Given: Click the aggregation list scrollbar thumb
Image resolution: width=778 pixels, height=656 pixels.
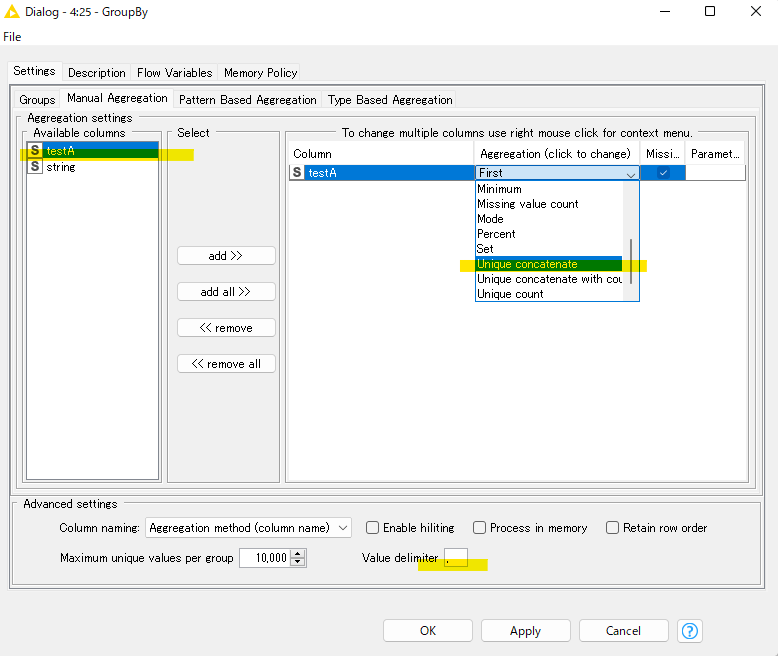Looking at the screenshot, I should (x=631, y=262).
